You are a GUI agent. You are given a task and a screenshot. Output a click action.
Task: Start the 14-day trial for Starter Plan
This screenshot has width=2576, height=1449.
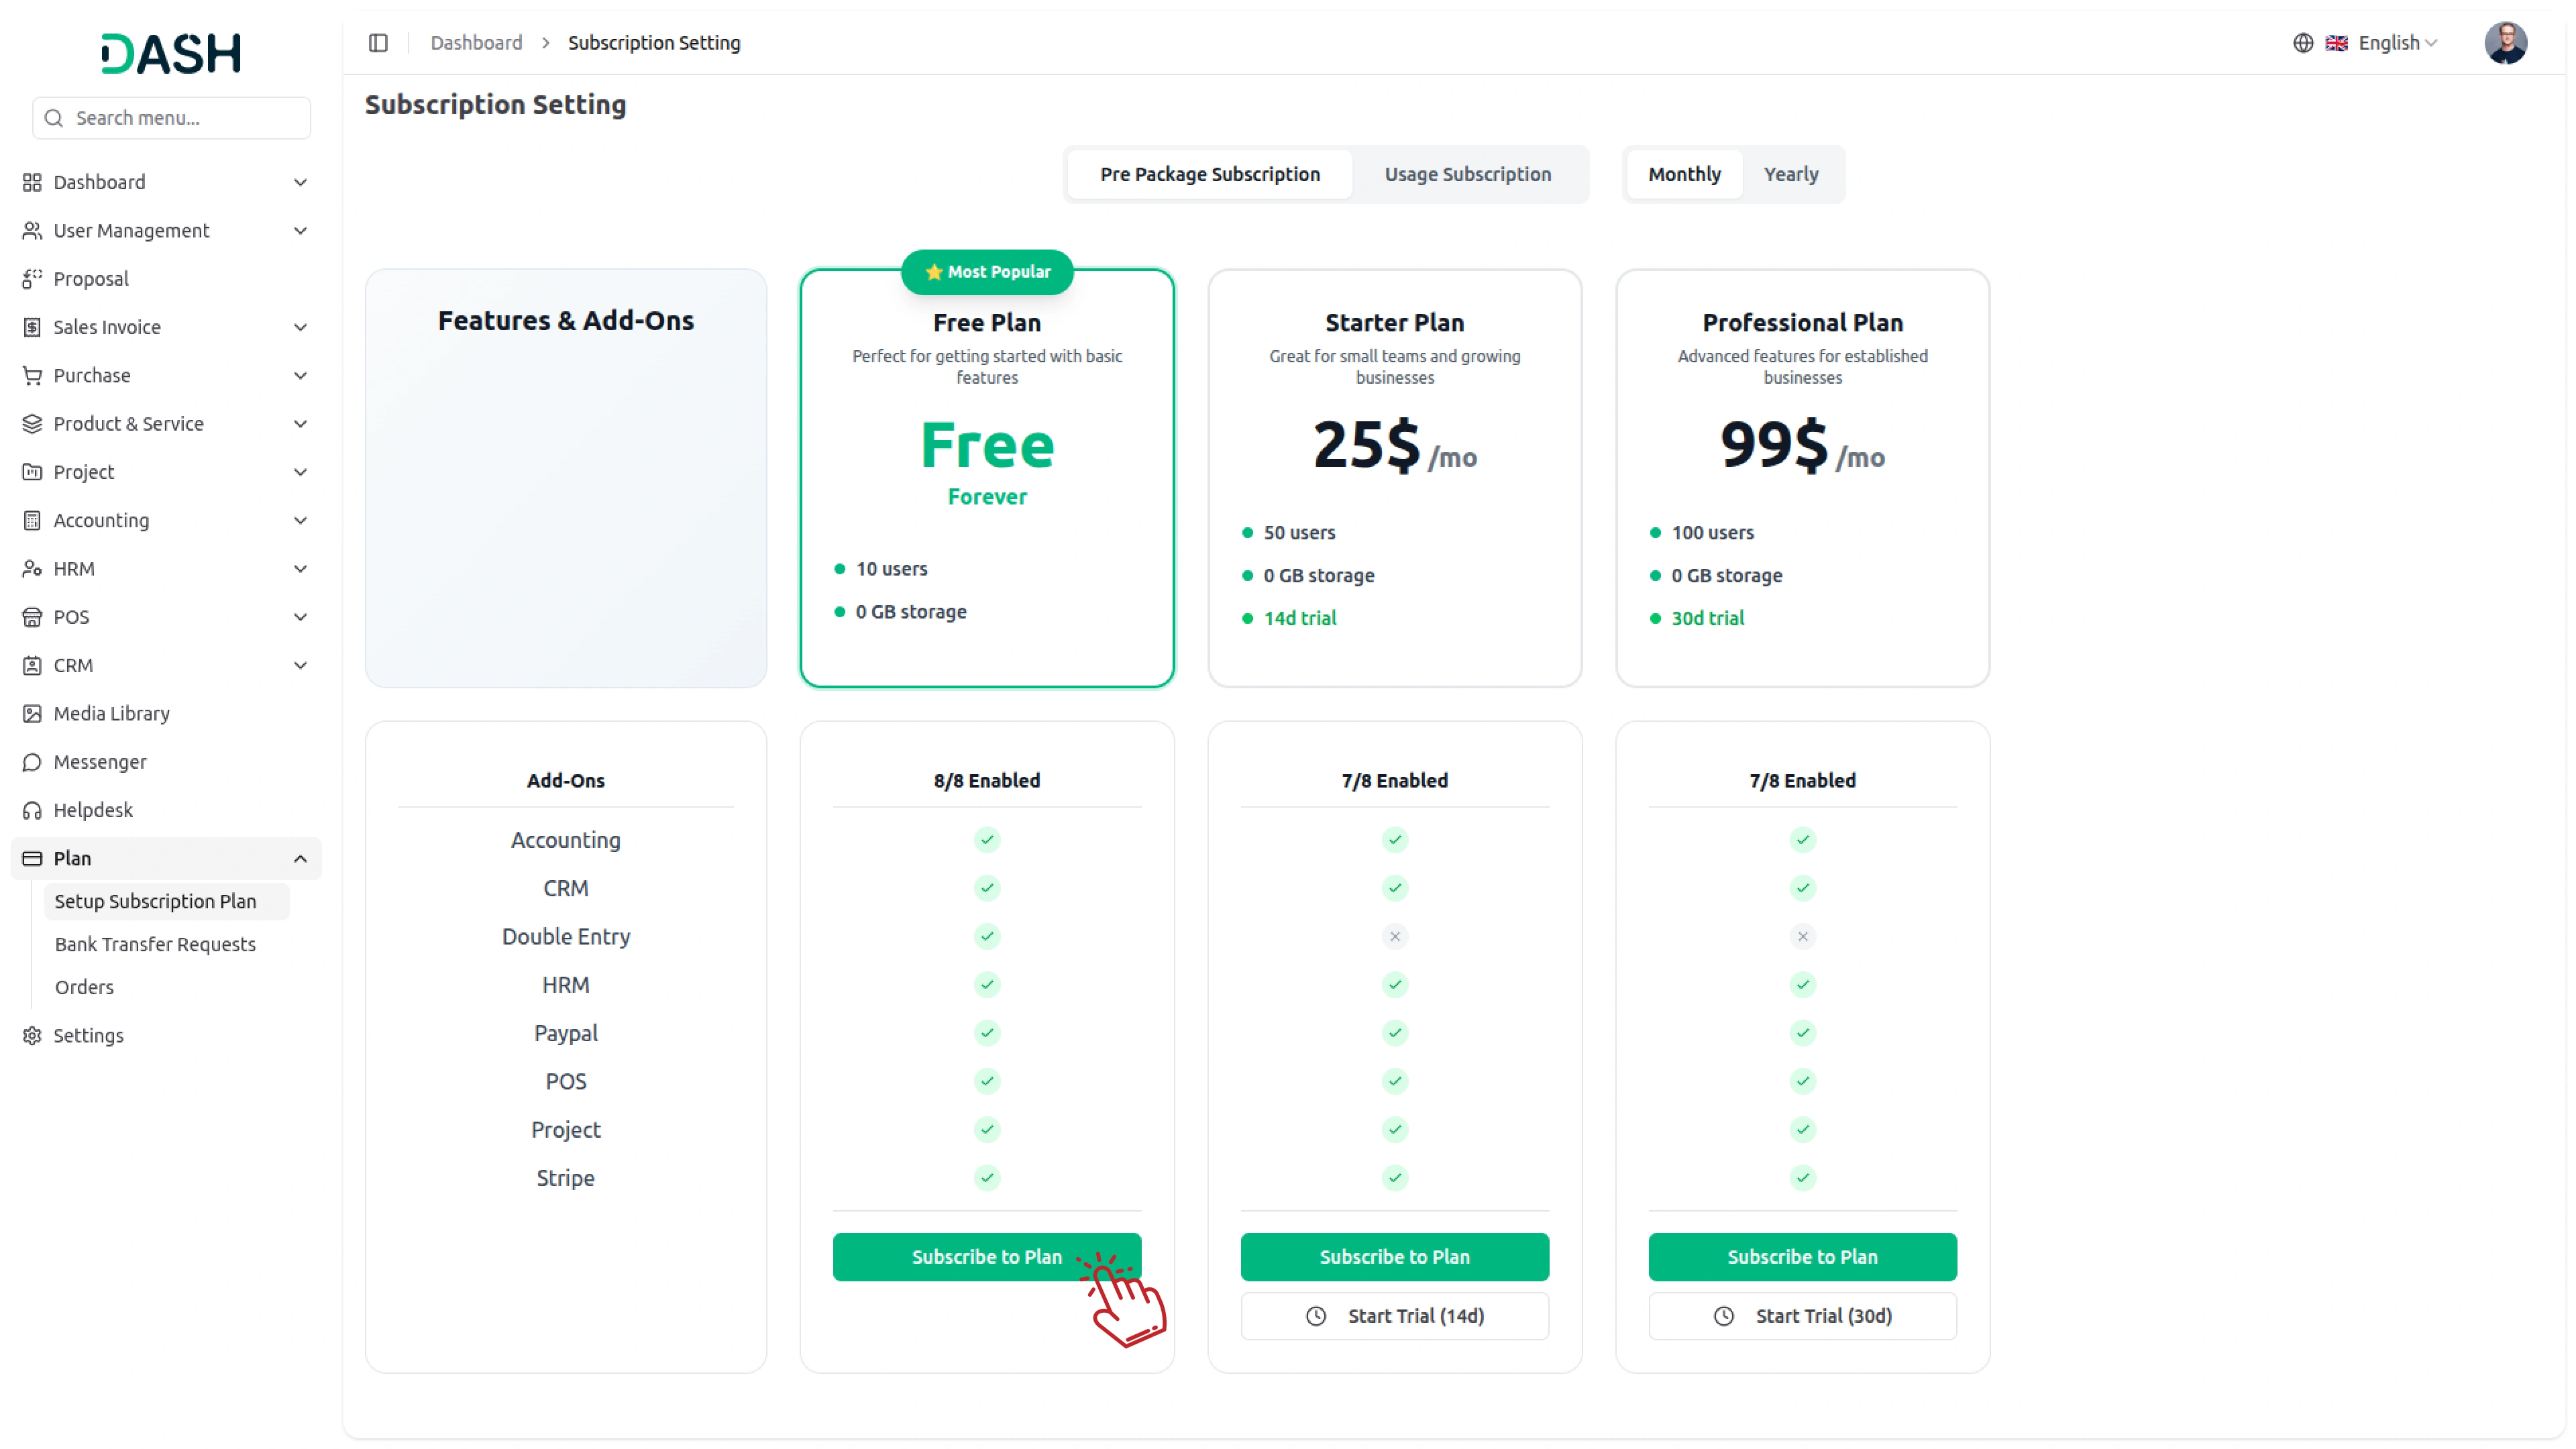coord(1394,1316)
